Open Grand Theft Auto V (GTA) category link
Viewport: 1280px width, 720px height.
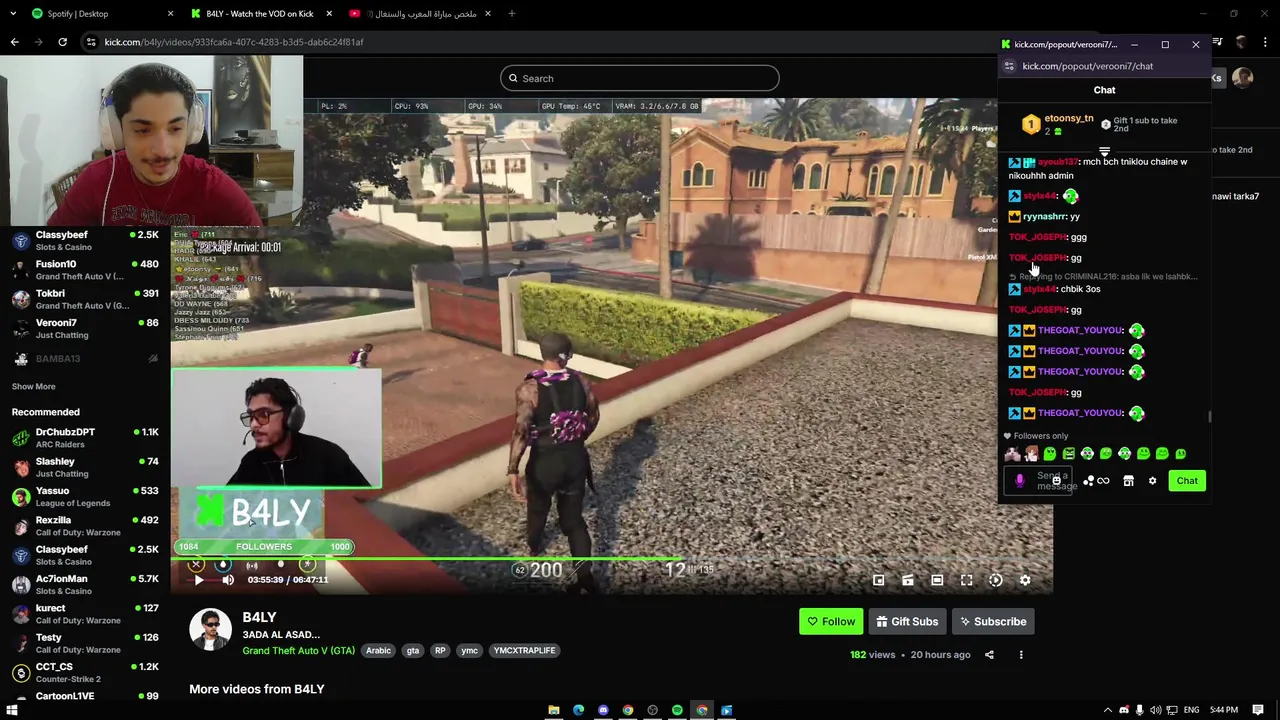click(x=298, y=651)
